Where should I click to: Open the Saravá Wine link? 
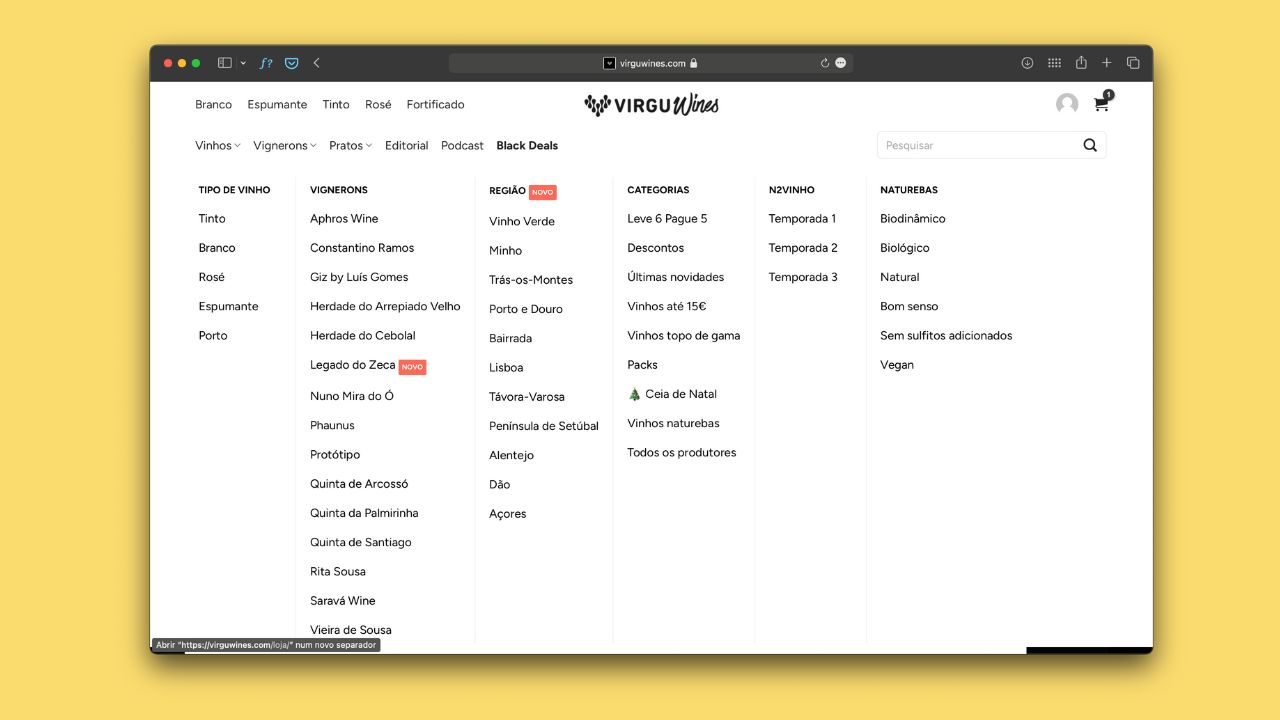click(x=343, y=601)
